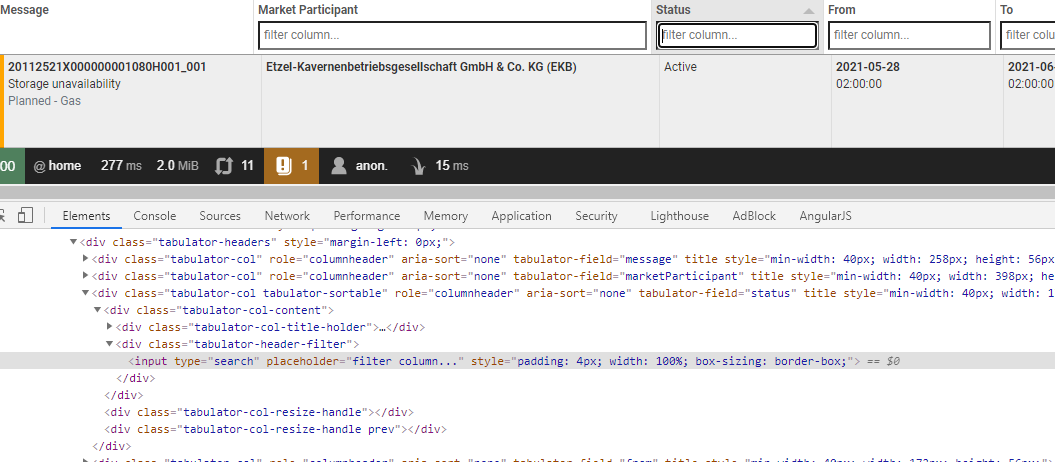Open the profiler warning panel showing 1

(x=291, y=165)
